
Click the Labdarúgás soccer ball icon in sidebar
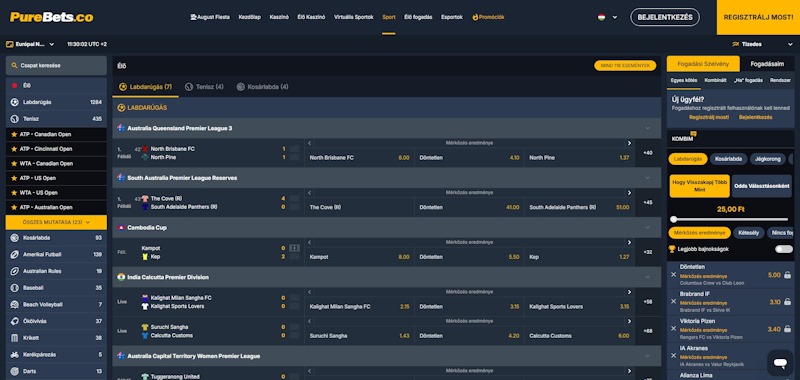pyautogui.click(x=14, y=102)
